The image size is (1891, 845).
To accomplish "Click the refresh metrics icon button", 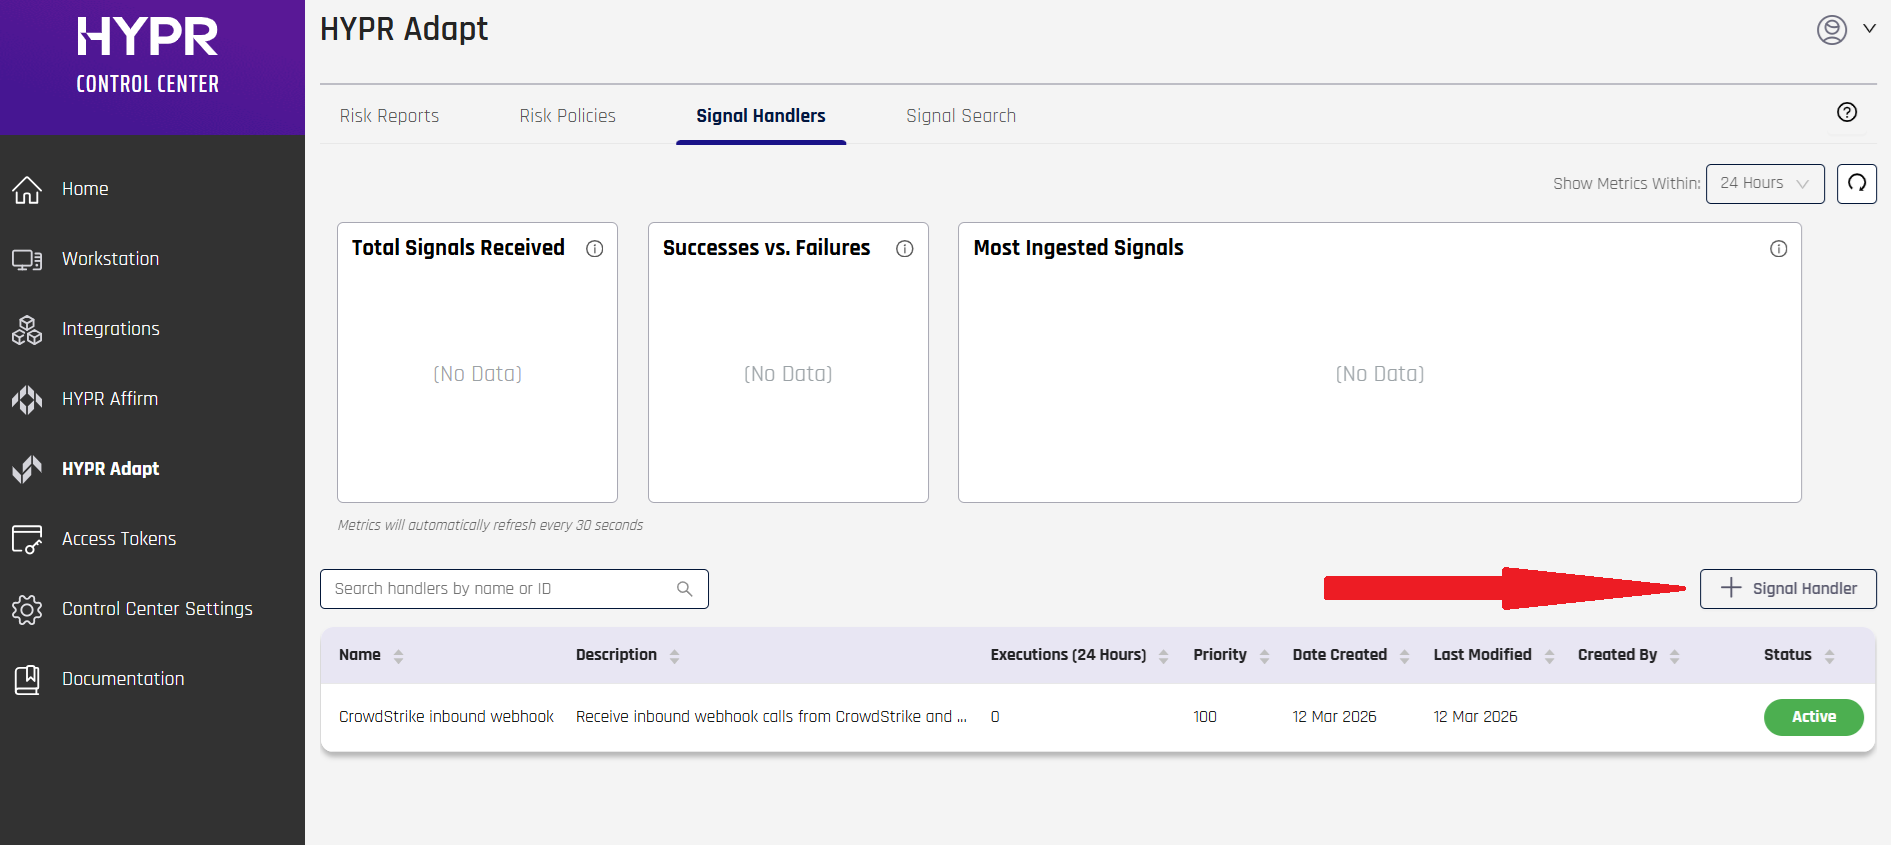I will click(1856, 184).
